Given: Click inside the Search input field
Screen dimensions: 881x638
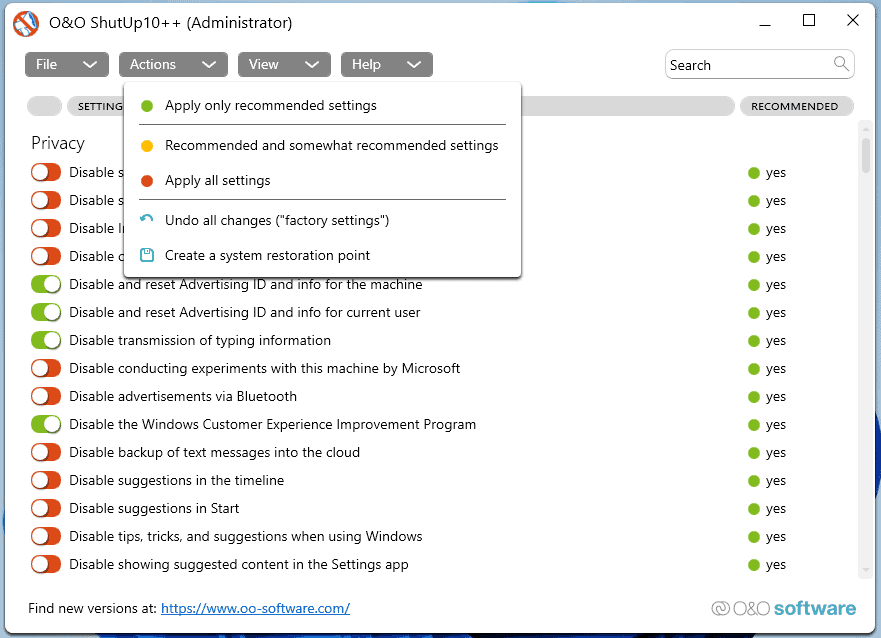Looking at the screenshot, I should 748,65.
